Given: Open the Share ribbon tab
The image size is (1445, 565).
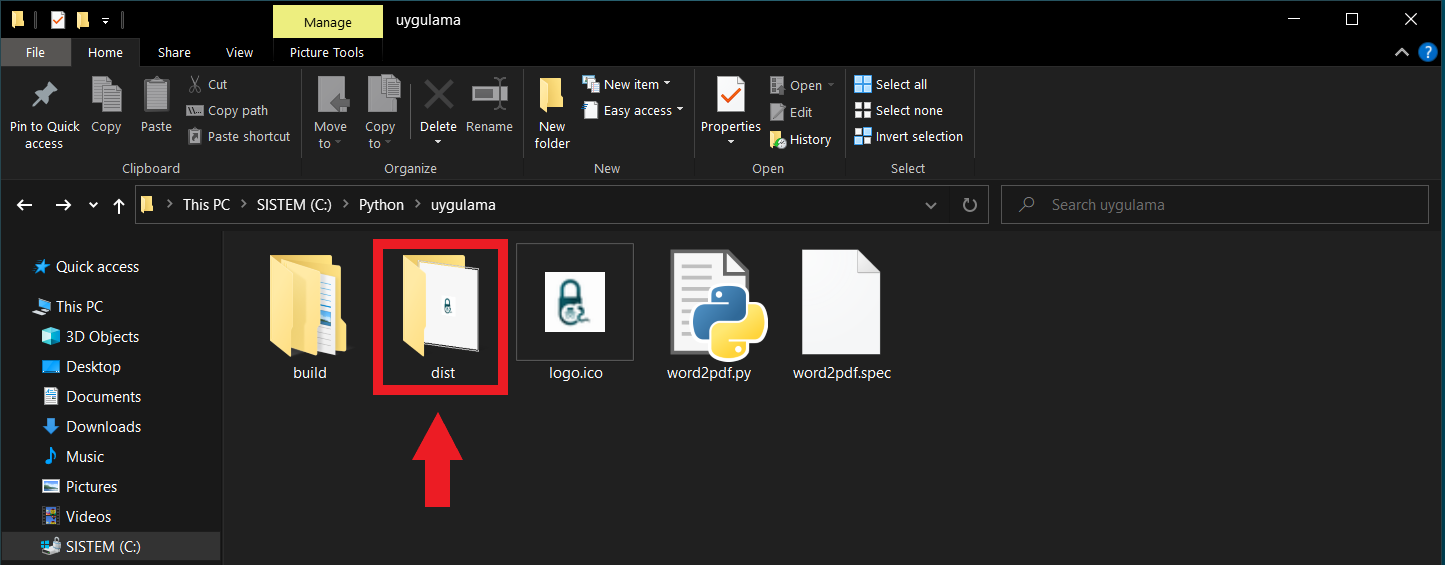Looking at the screenshot, I should click(x=174, y=53).
